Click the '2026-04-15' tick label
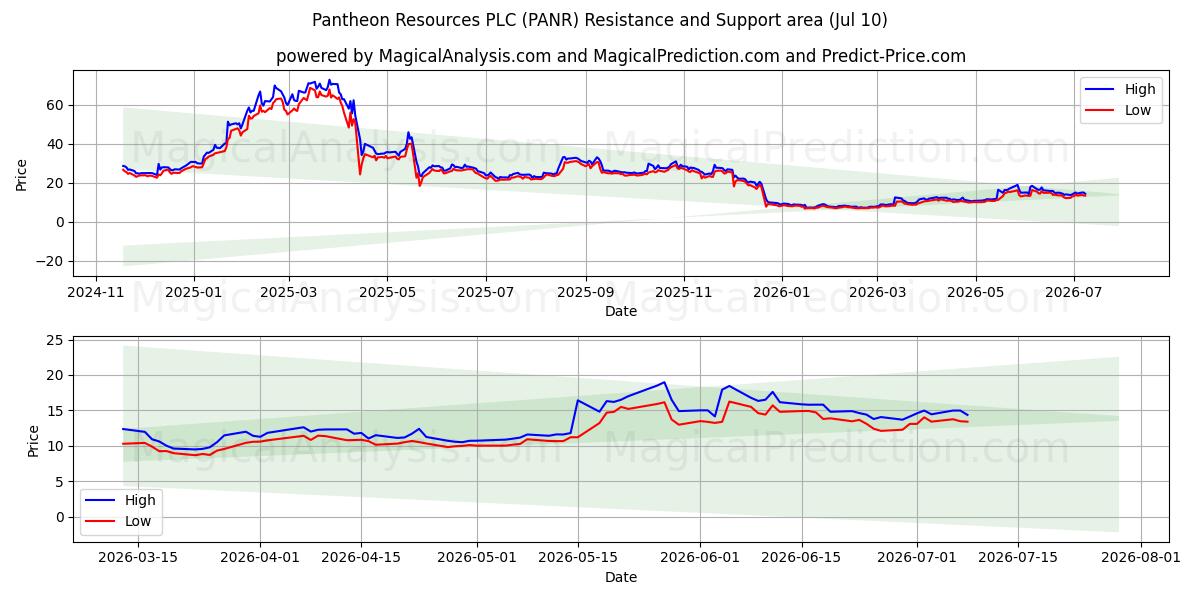This screenshot has width=1200, height=600. point(362,558)
